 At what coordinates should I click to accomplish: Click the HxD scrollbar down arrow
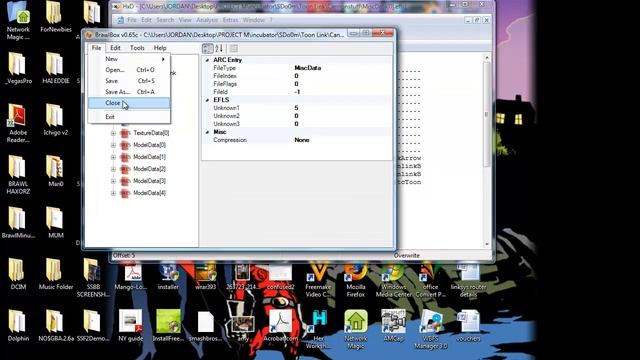(x=487, y=244)
